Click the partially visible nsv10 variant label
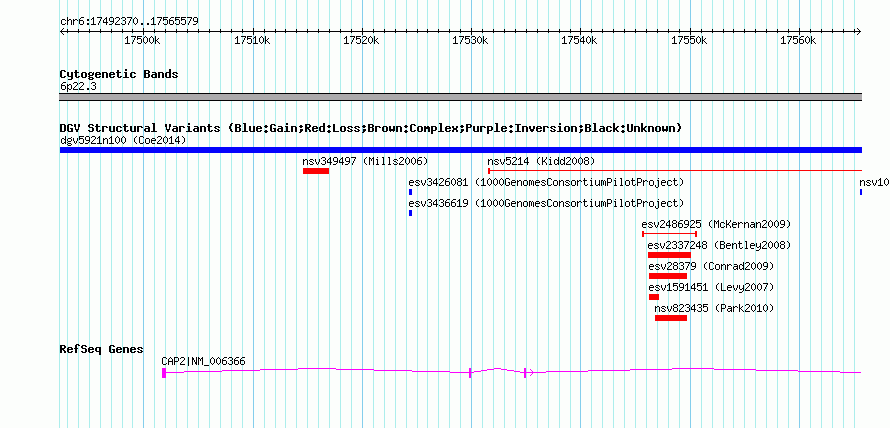Screen dimensions: 890x428 pyautogui.click(x=875, y=182)
